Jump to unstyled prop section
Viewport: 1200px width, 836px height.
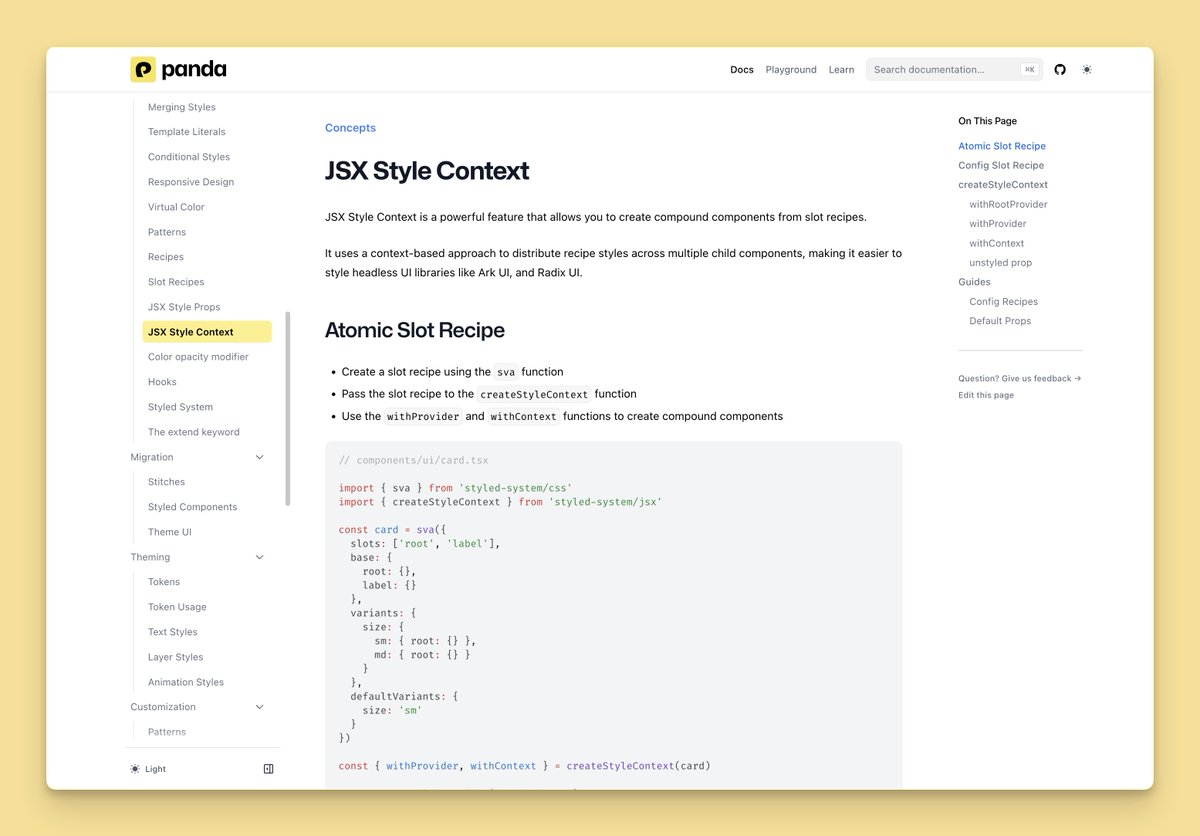(x=1001, y=263)
